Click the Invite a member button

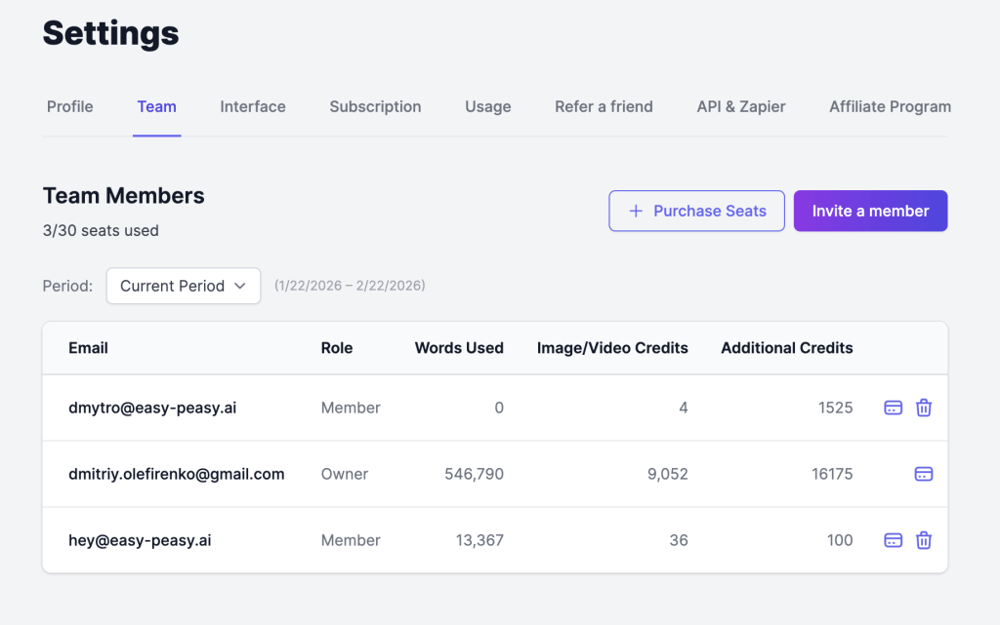pos(870,211)
